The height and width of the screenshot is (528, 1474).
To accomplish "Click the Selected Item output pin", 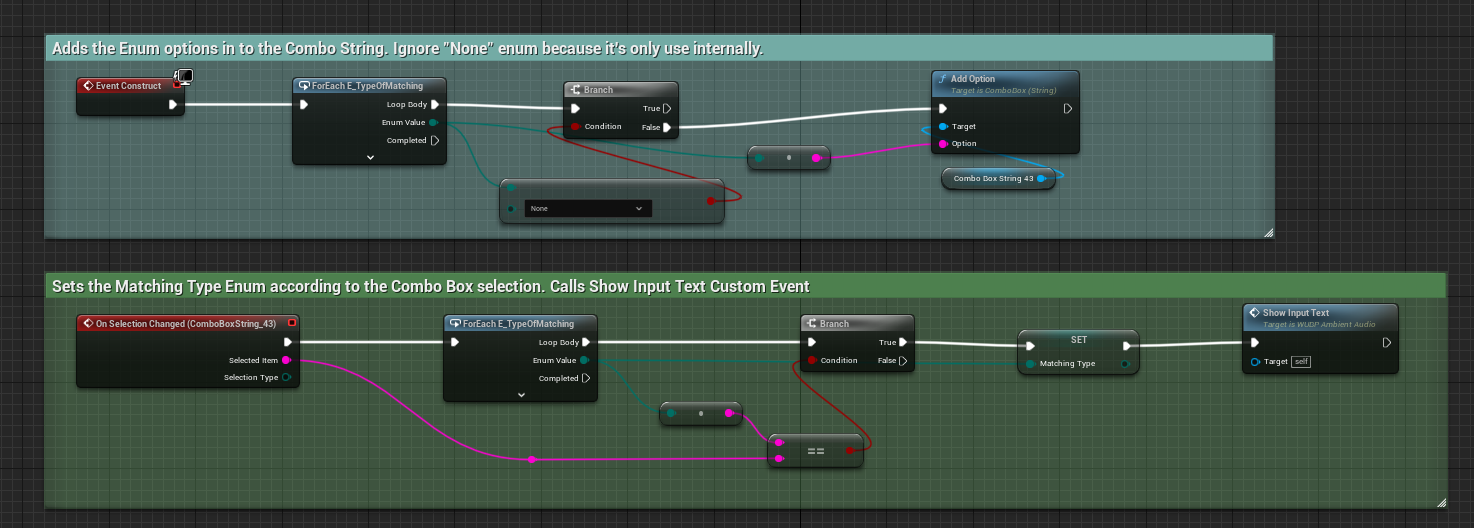I will [x=286, y=360].
